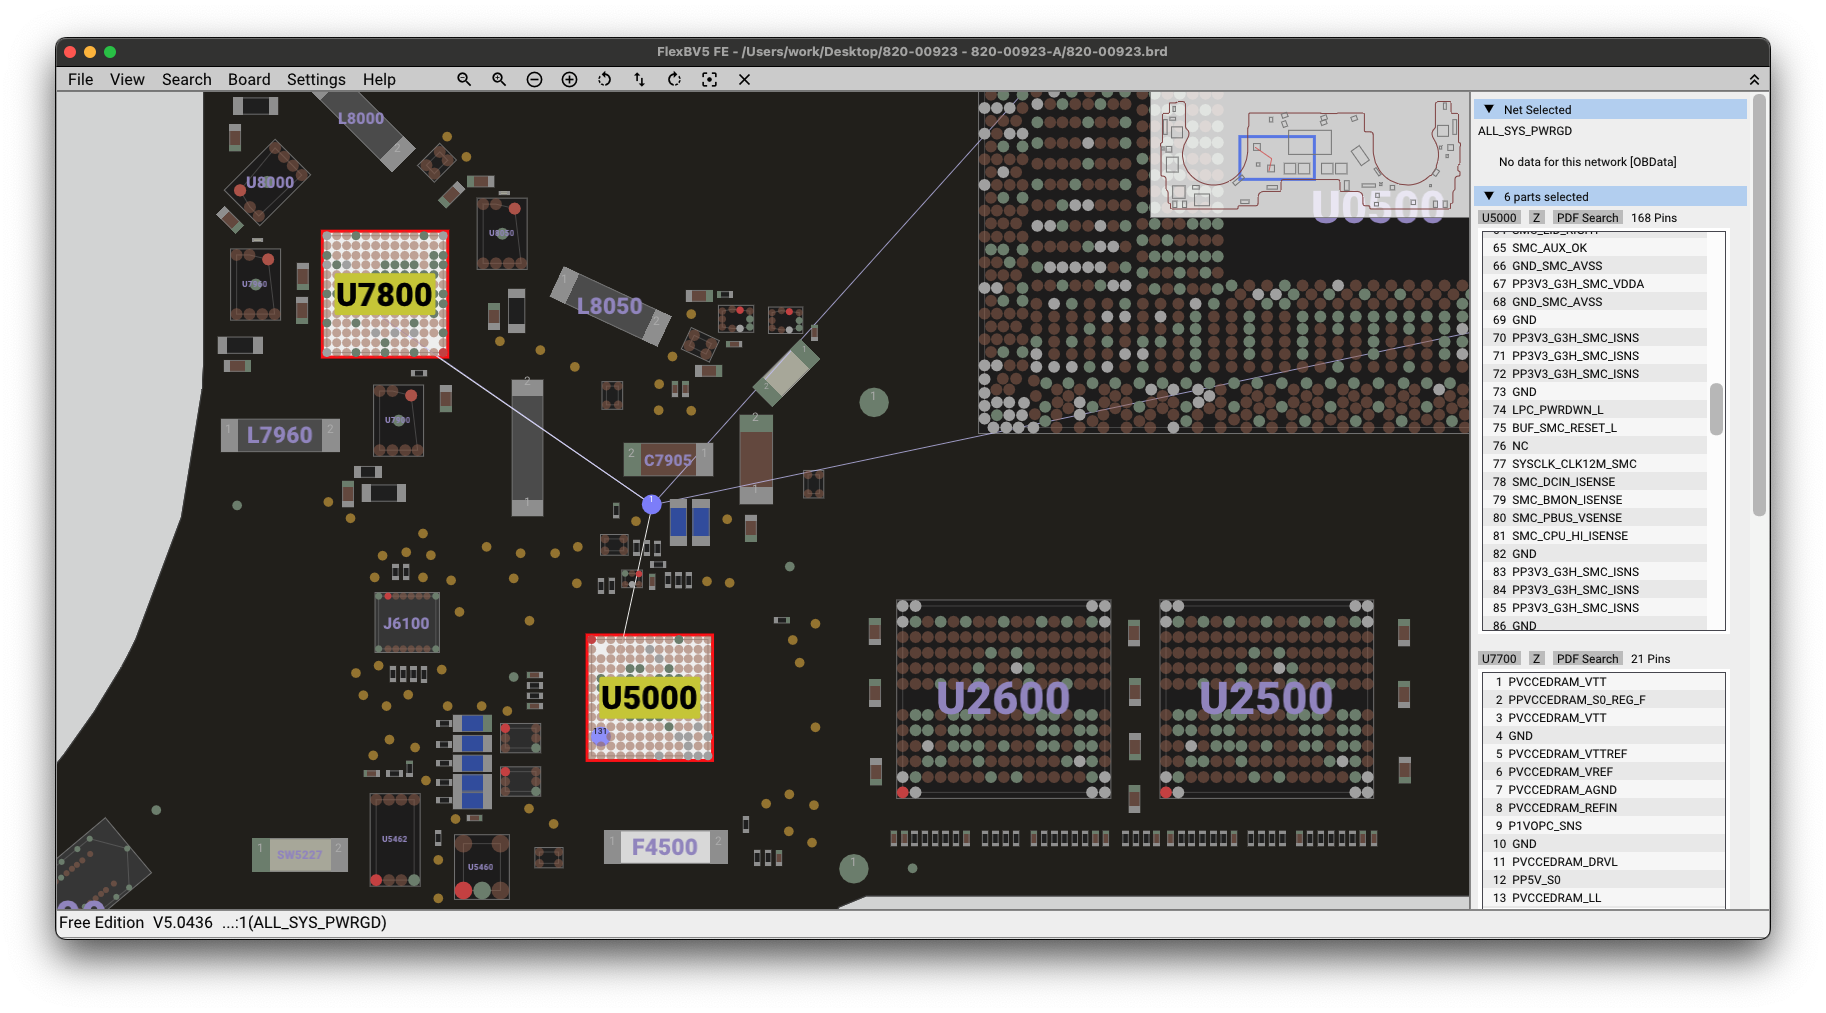
Task: Open the Search menu
Action: [187, 79]
